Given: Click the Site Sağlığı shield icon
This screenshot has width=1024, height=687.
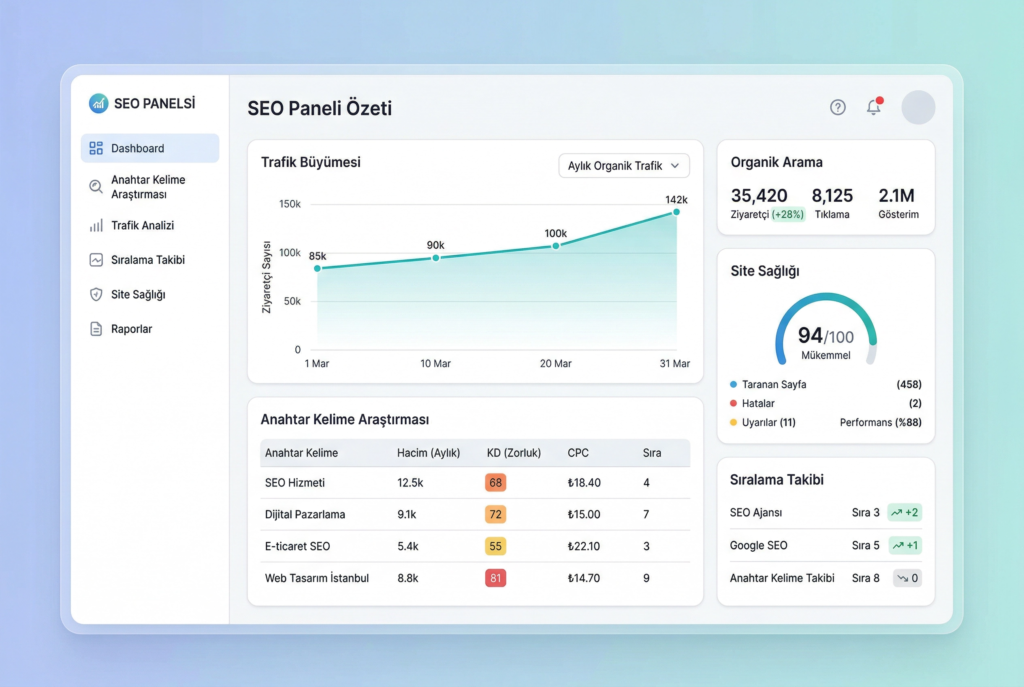Looking at the screenshot, I should pyautogui.click(x=96, y=294).
